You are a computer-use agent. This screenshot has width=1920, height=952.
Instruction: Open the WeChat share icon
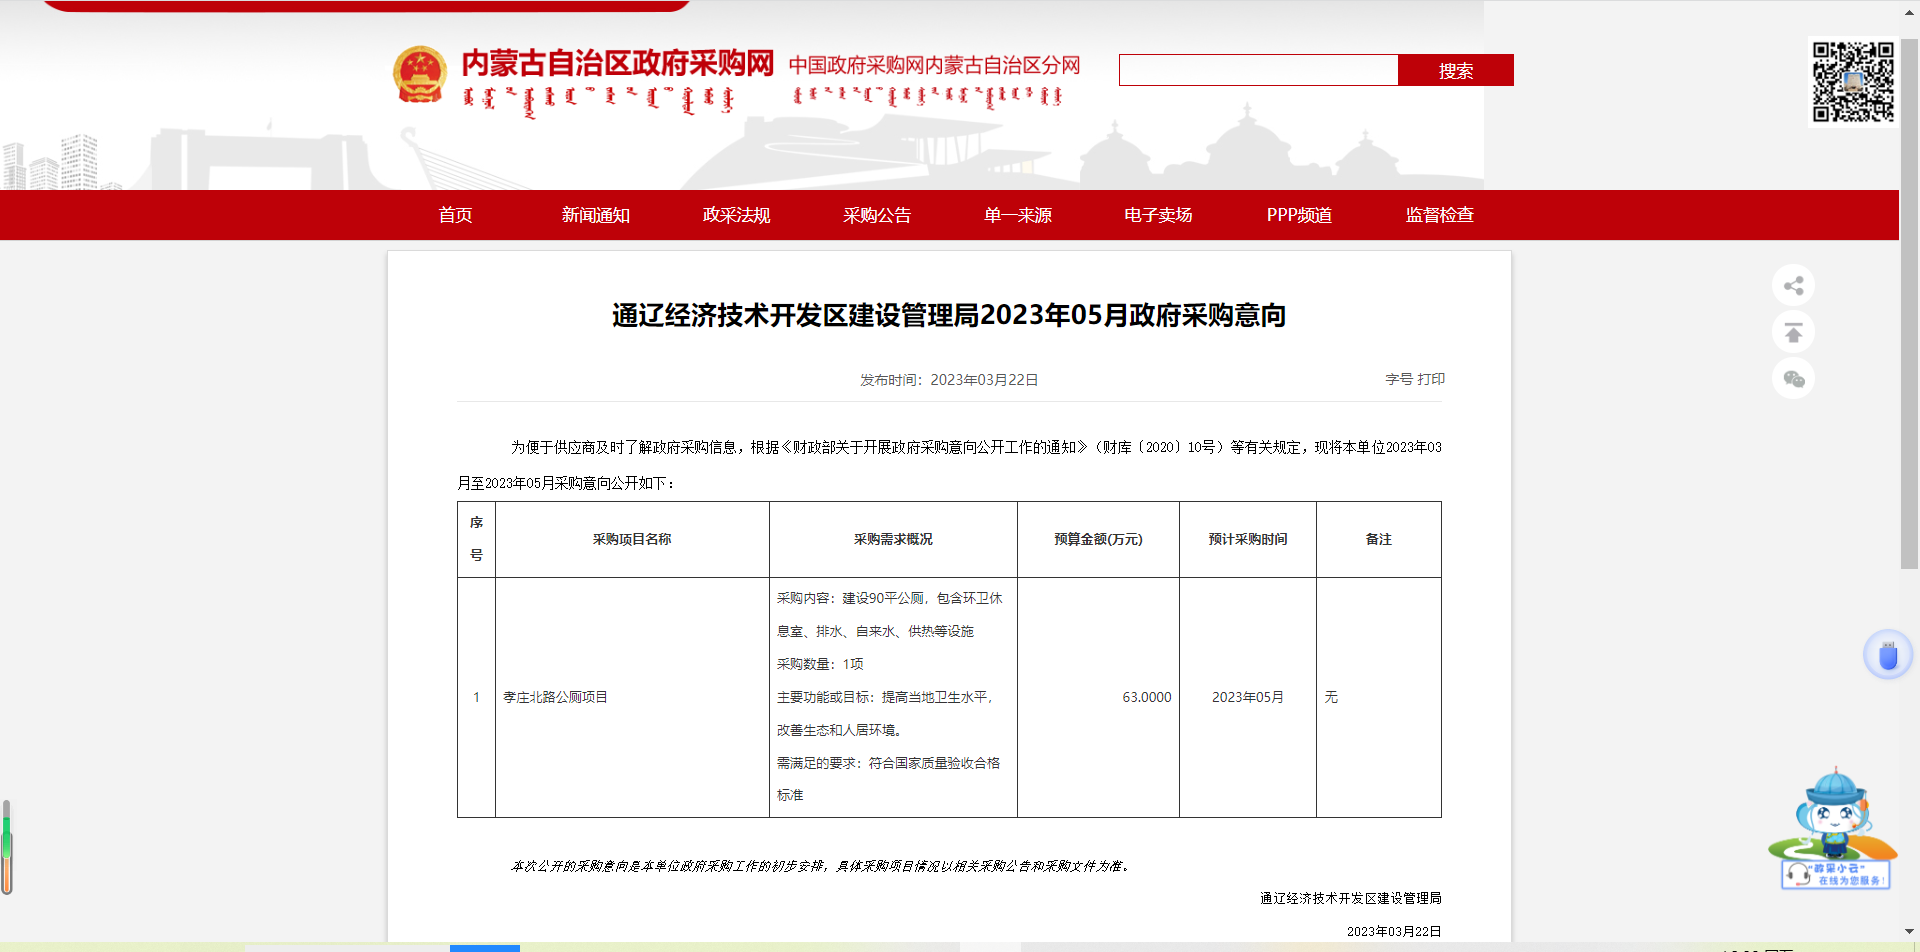[x=1793, y=379]
